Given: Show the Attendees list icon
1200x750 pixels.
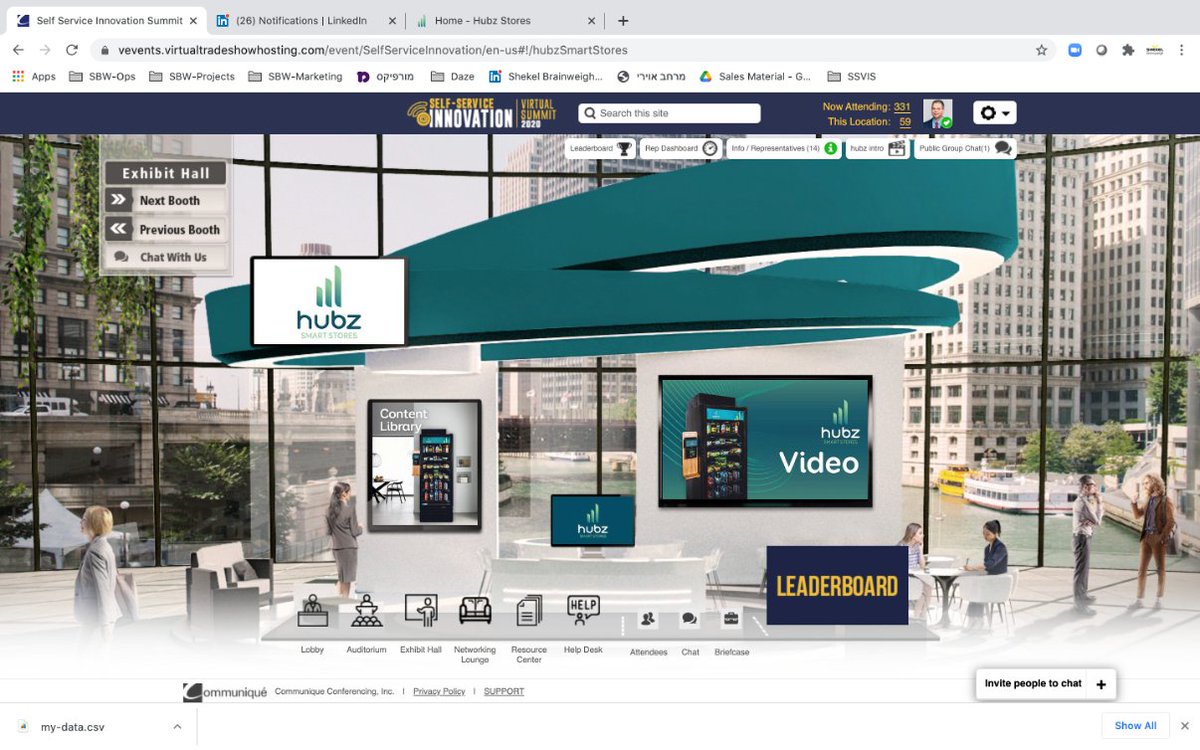Looking at the screenshot, I should tap(648, 619).
